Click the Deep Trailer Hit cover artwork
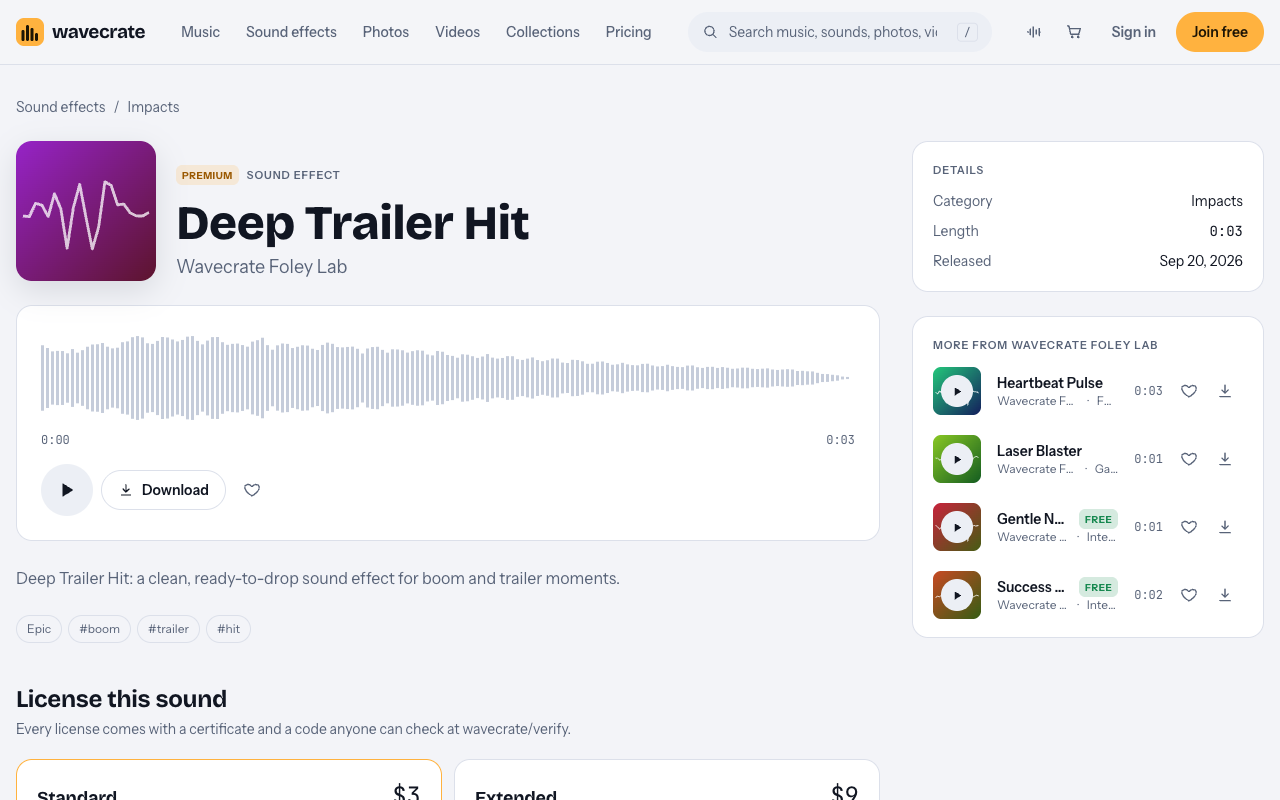1280x800 pixels. click(86, 211)
